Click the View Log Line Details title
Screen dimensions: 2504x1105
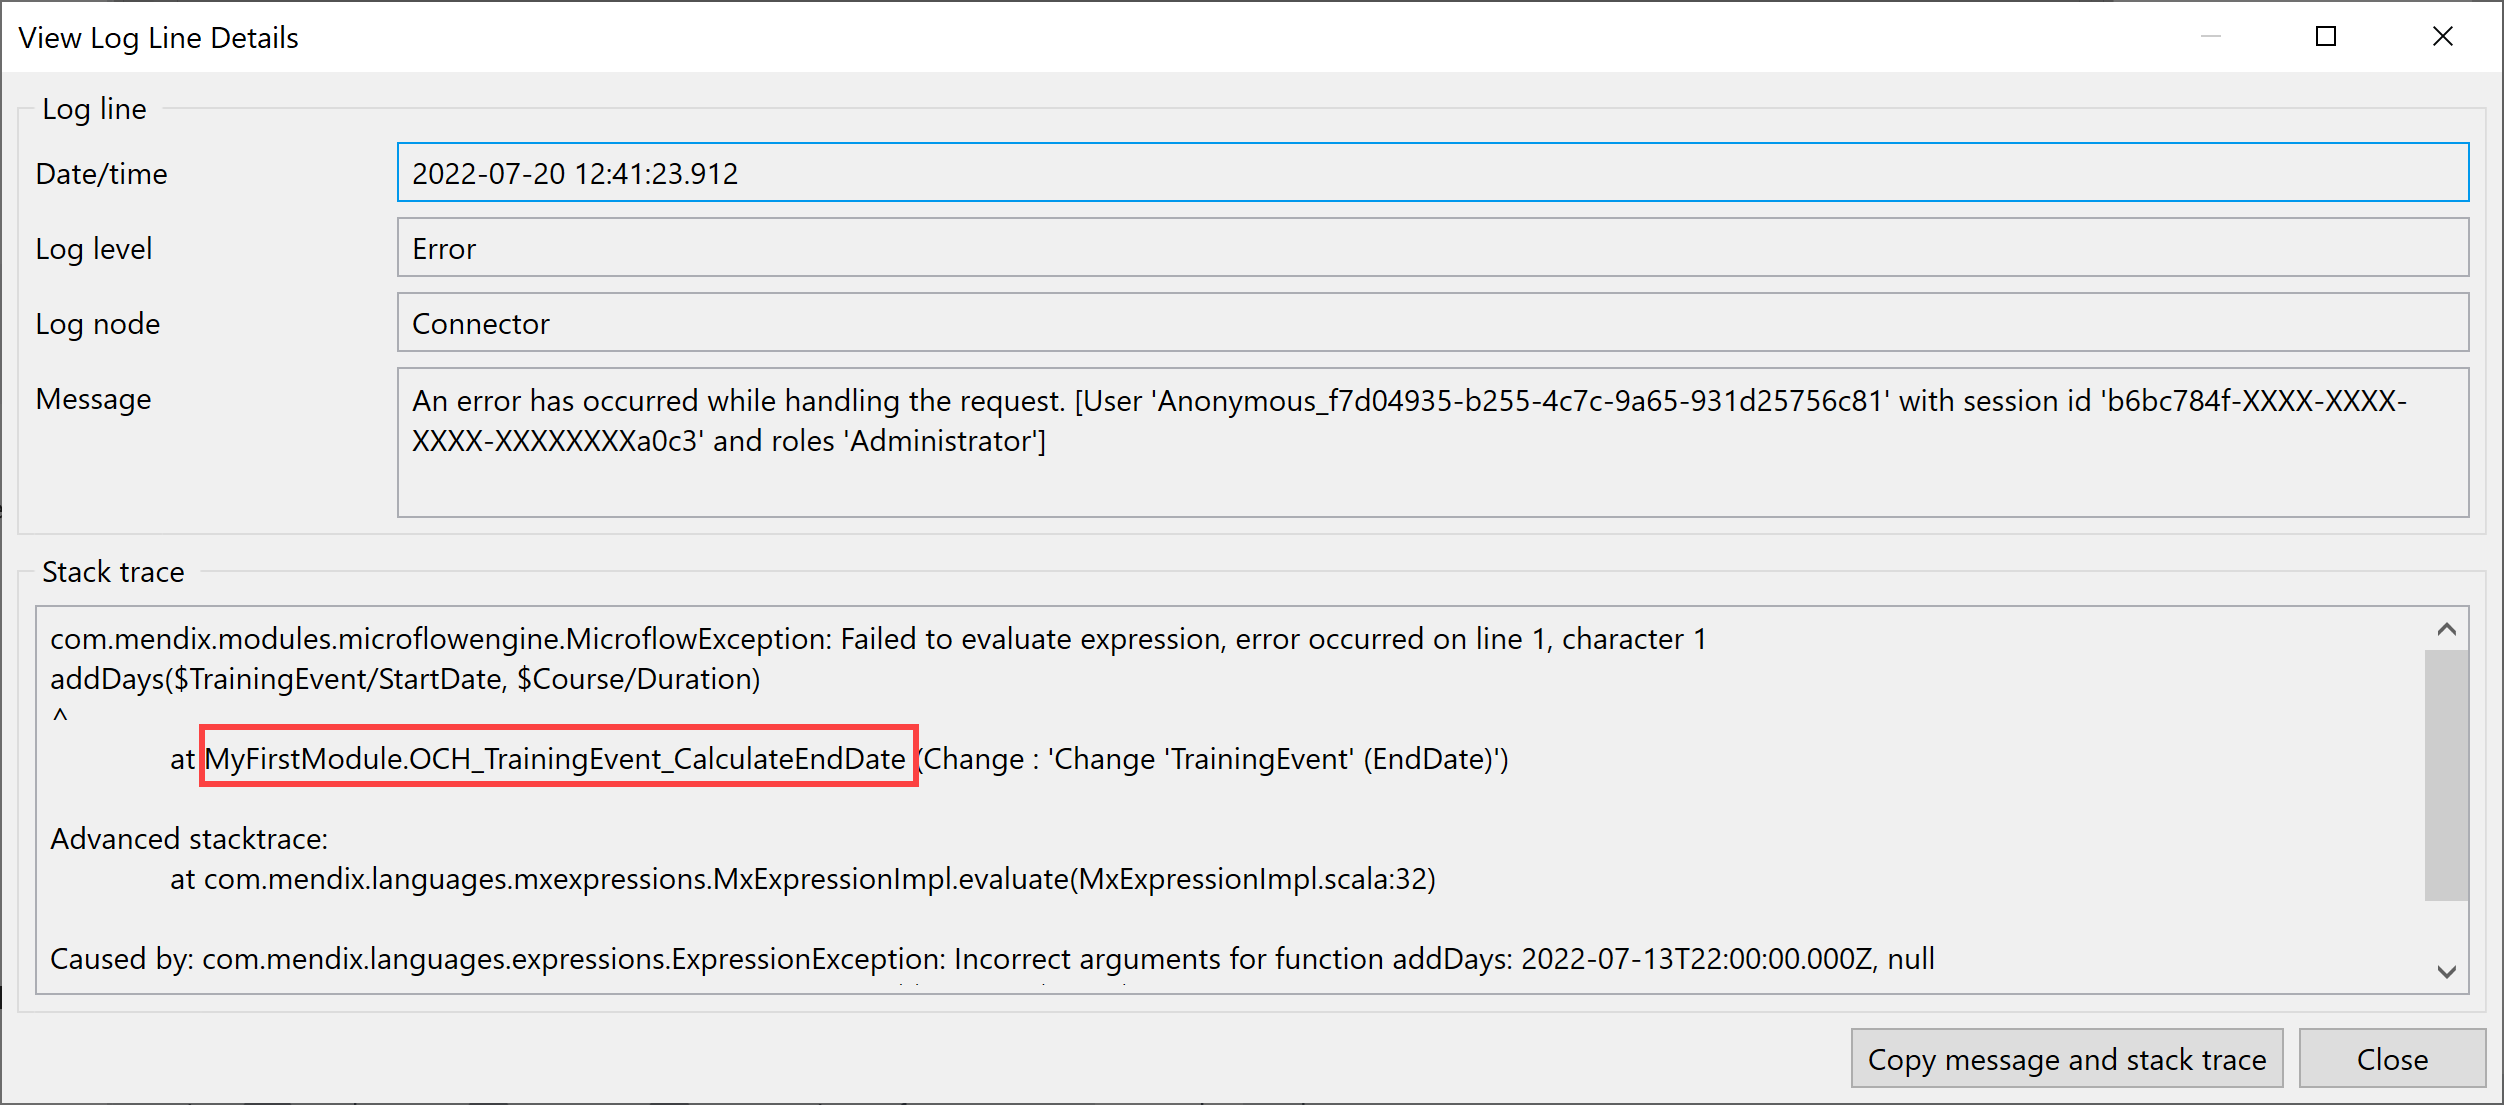pyautogui.click(x=158, y=38)
